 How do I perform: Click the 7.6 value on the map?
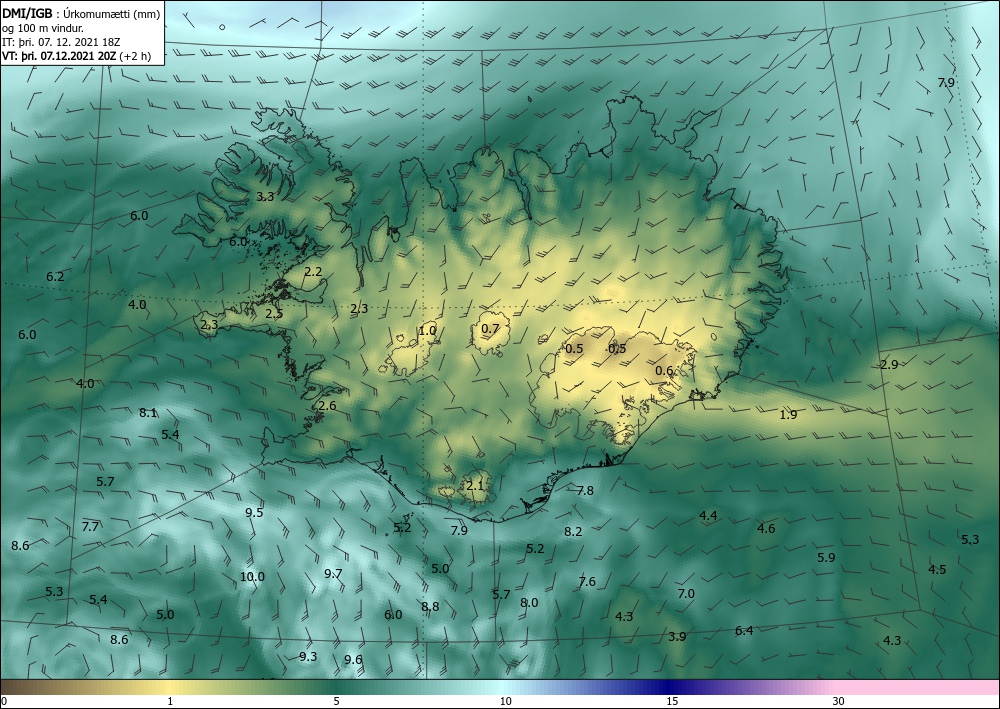point(587,581)
